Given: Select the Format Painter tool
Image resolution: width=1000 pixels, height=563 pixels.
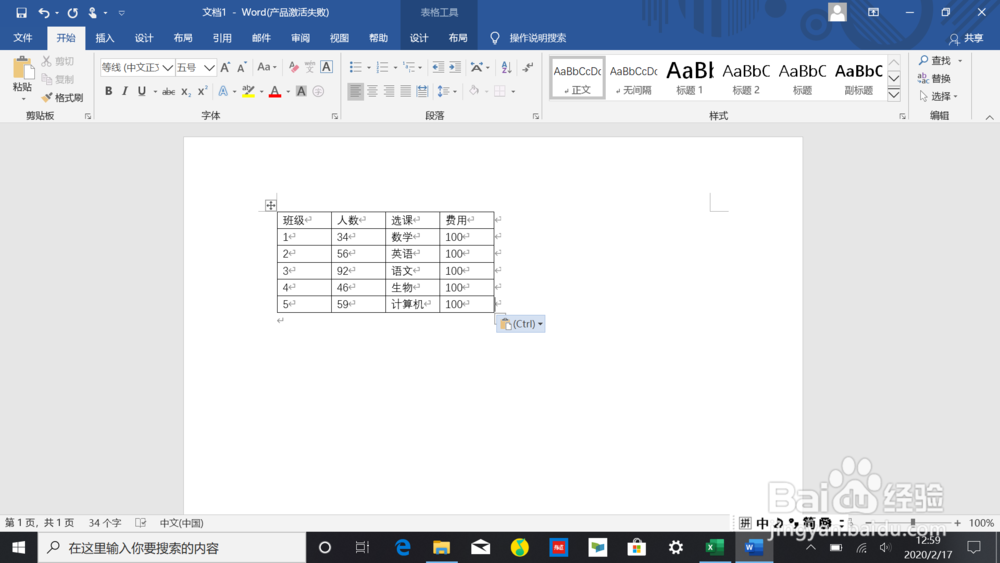Looking at the screenshot, I should coord(62,98).
